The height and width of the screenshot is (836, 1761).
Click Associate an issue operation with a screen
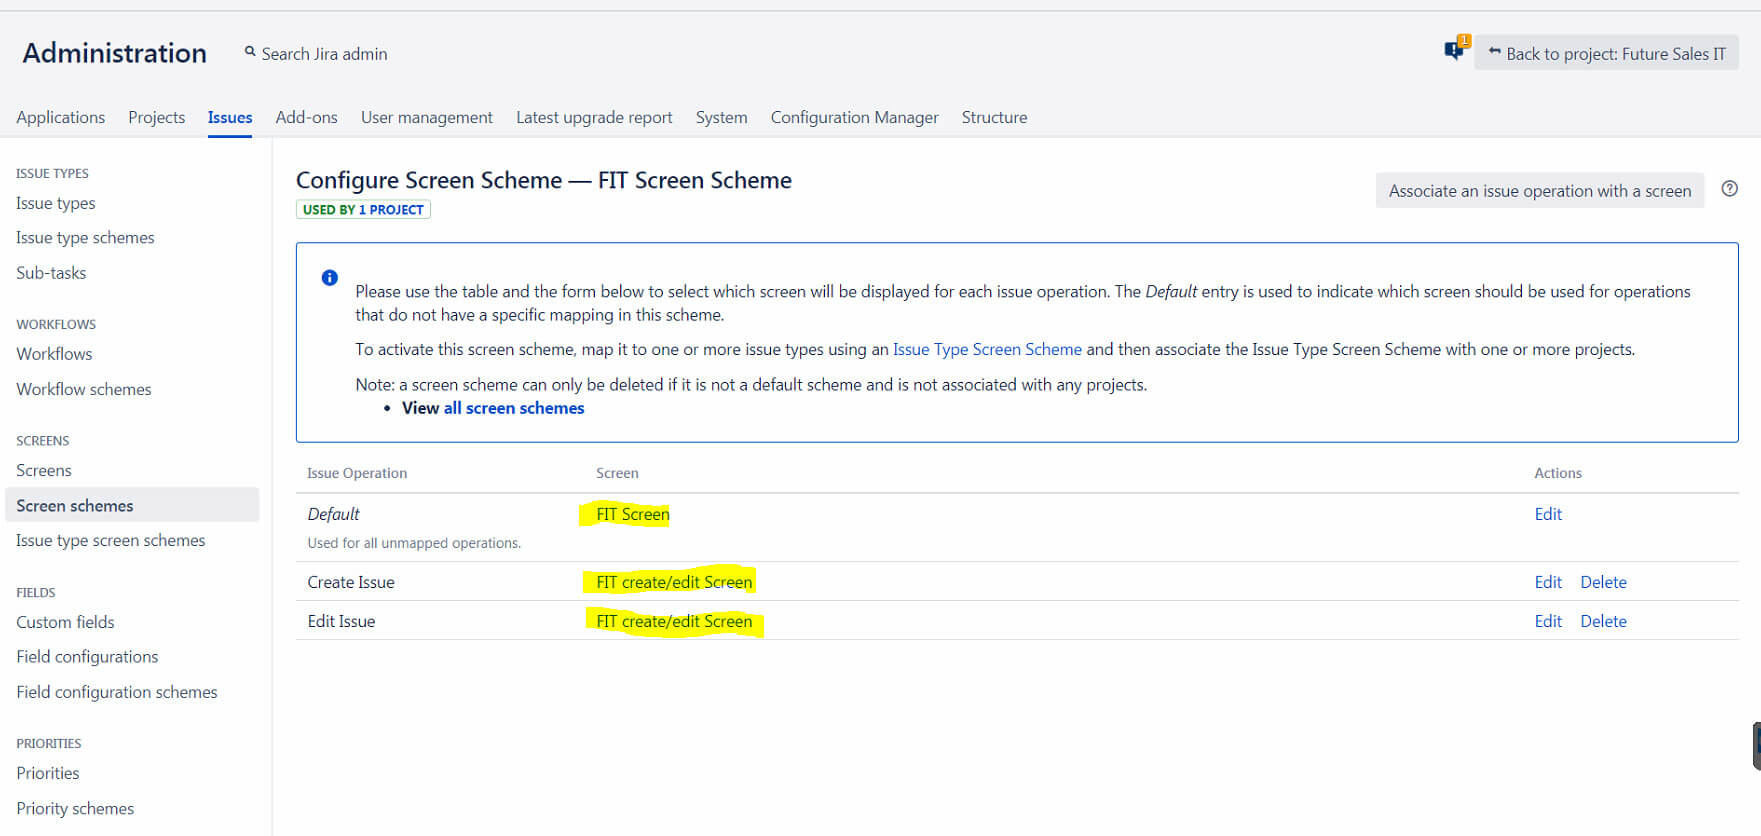coord(1539,191)
